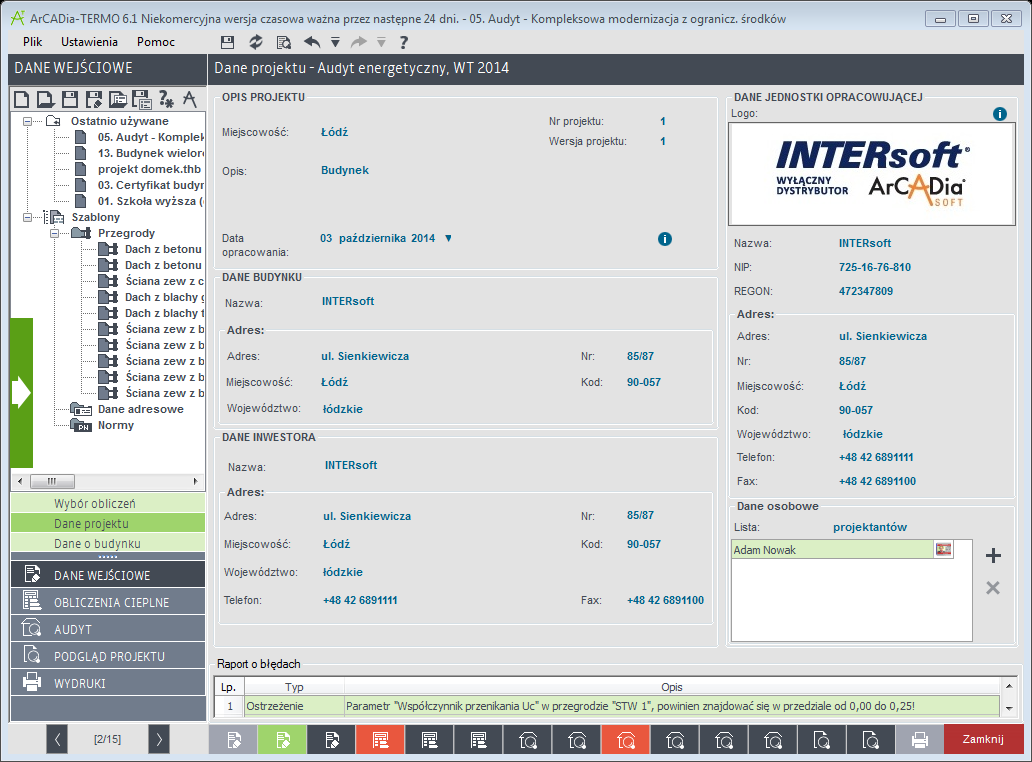Viewport: 1032px width, 762px height.
Task: Click the light gray first step icon in bottom bar
Action: click(234, 740)
